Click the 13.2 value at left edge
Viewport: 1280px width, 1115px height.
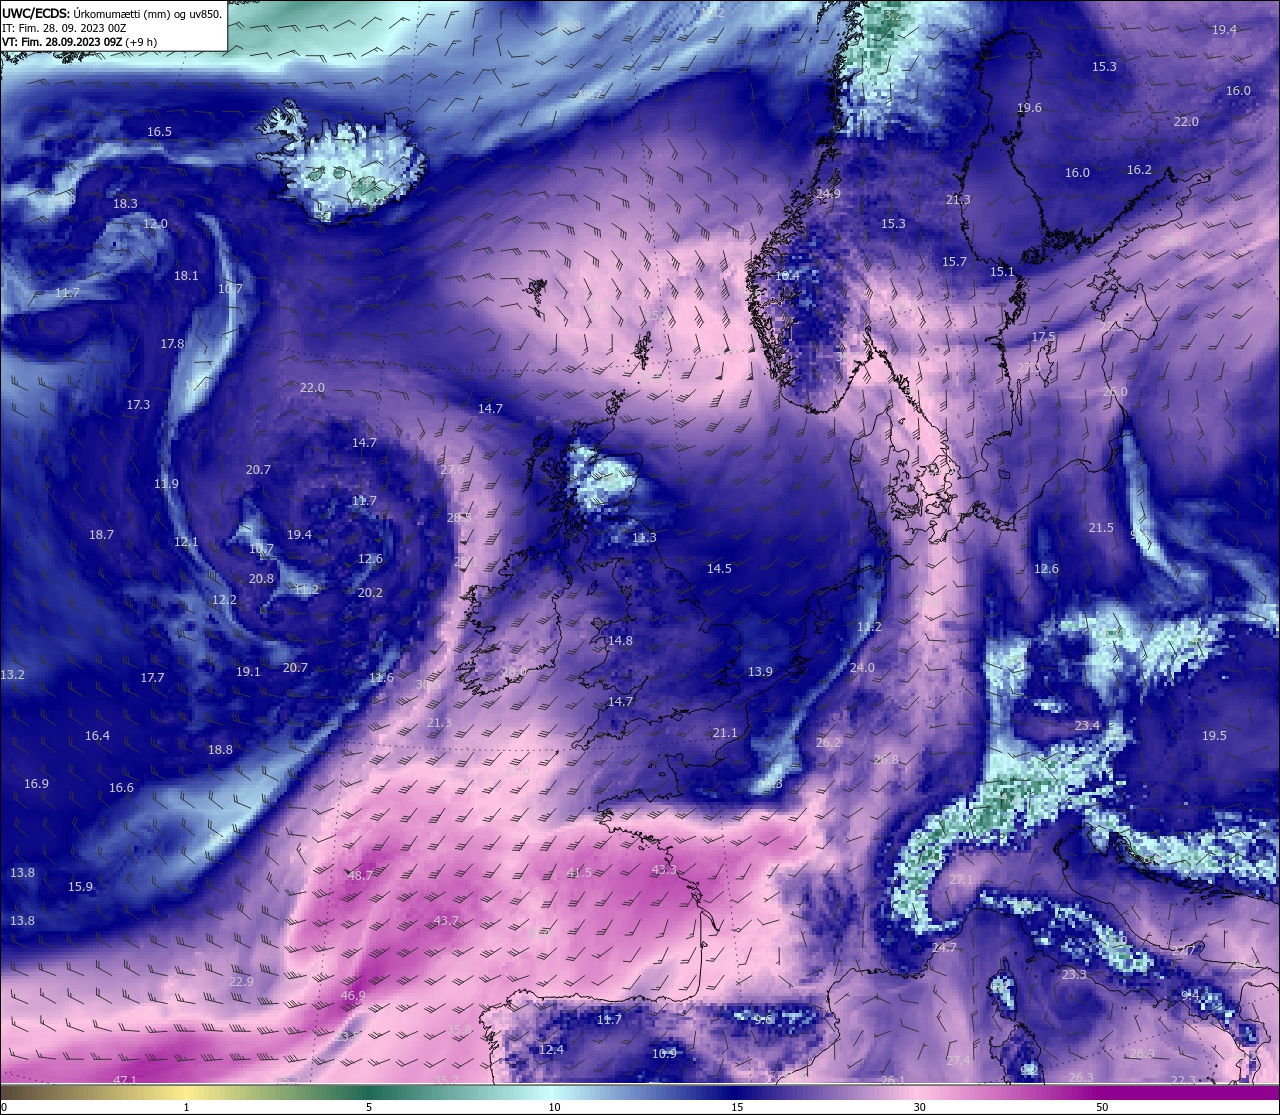pyautogui.click(x=12, y=676)
